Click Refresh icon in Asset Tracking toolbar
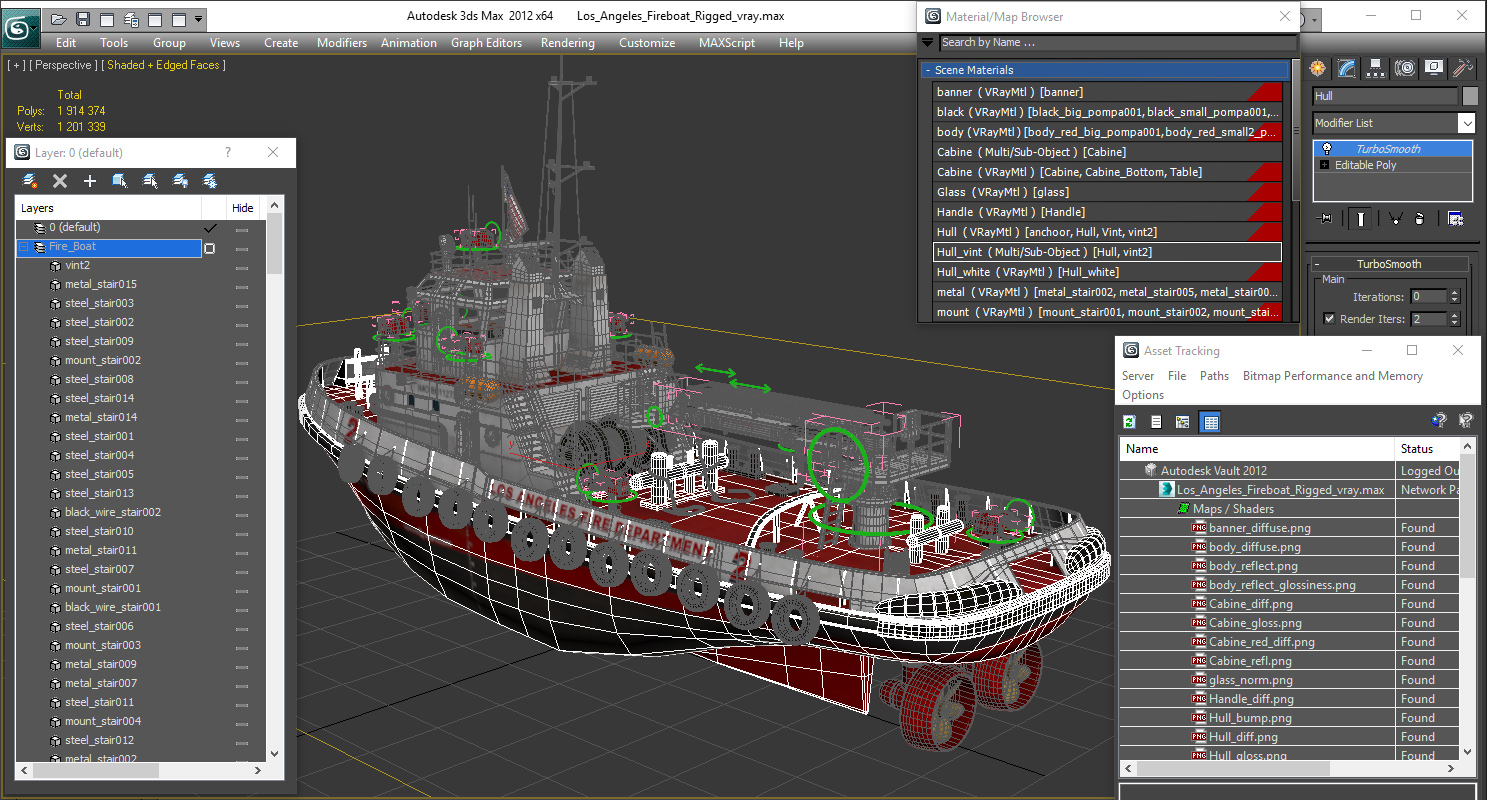Viewport: 1487px width, 800px height. point(1129,422)
